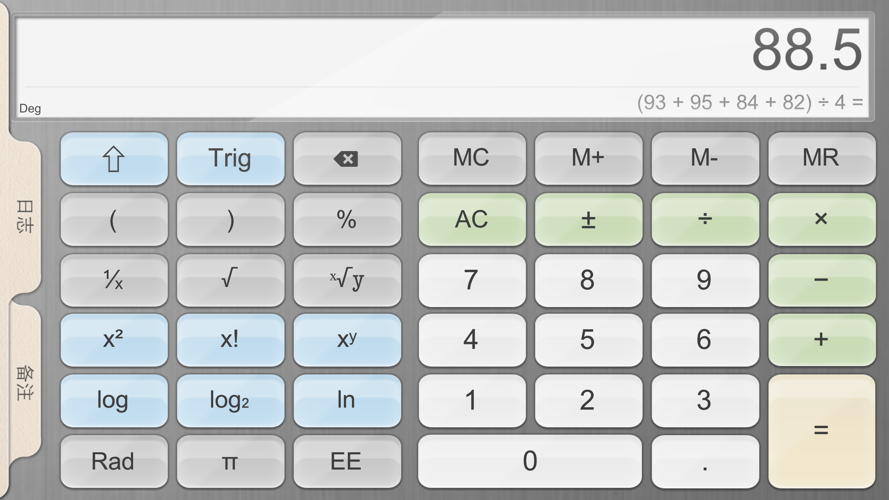Switch angle mode with Rad key
This screenshot has height=500, width=889.
113,461
